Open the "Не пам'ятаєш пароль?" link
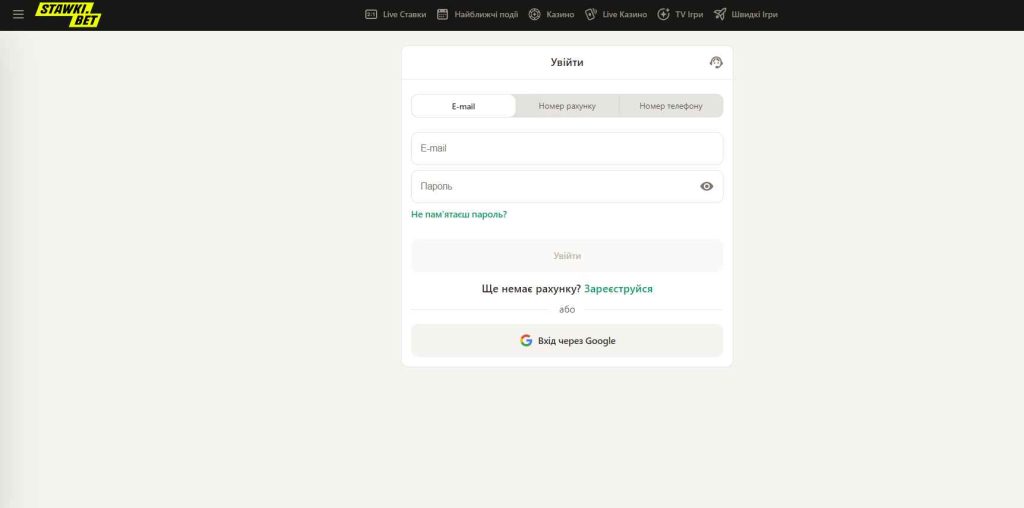The image size is (1024, 508). [459, 214]
